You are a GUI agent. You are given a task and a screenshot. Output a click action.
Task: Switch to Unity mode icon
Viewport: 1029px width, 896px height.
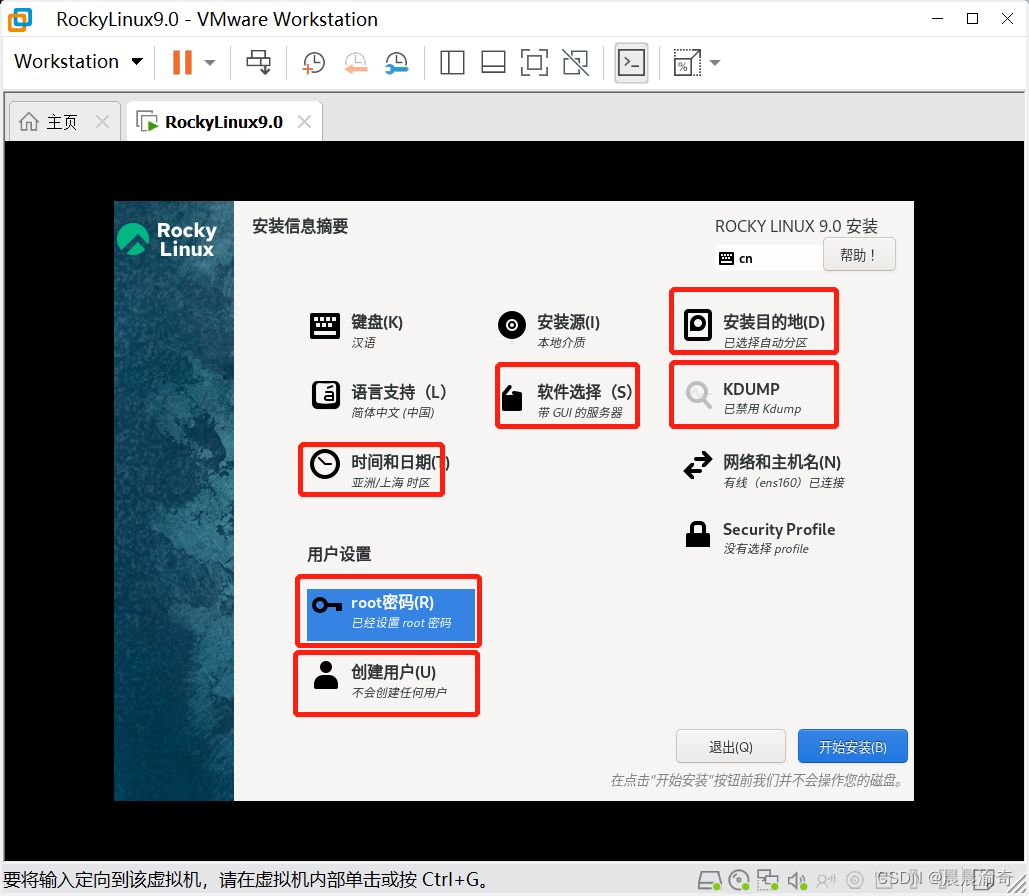(x=576, y=63)
